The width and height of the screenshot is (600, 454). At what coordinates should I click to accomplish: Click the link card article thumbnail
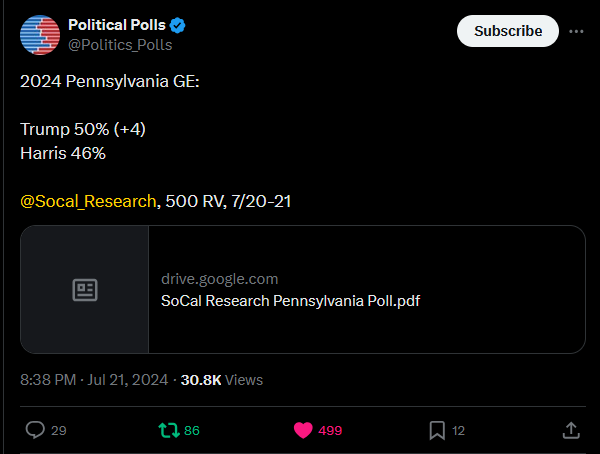click(85, 290)
